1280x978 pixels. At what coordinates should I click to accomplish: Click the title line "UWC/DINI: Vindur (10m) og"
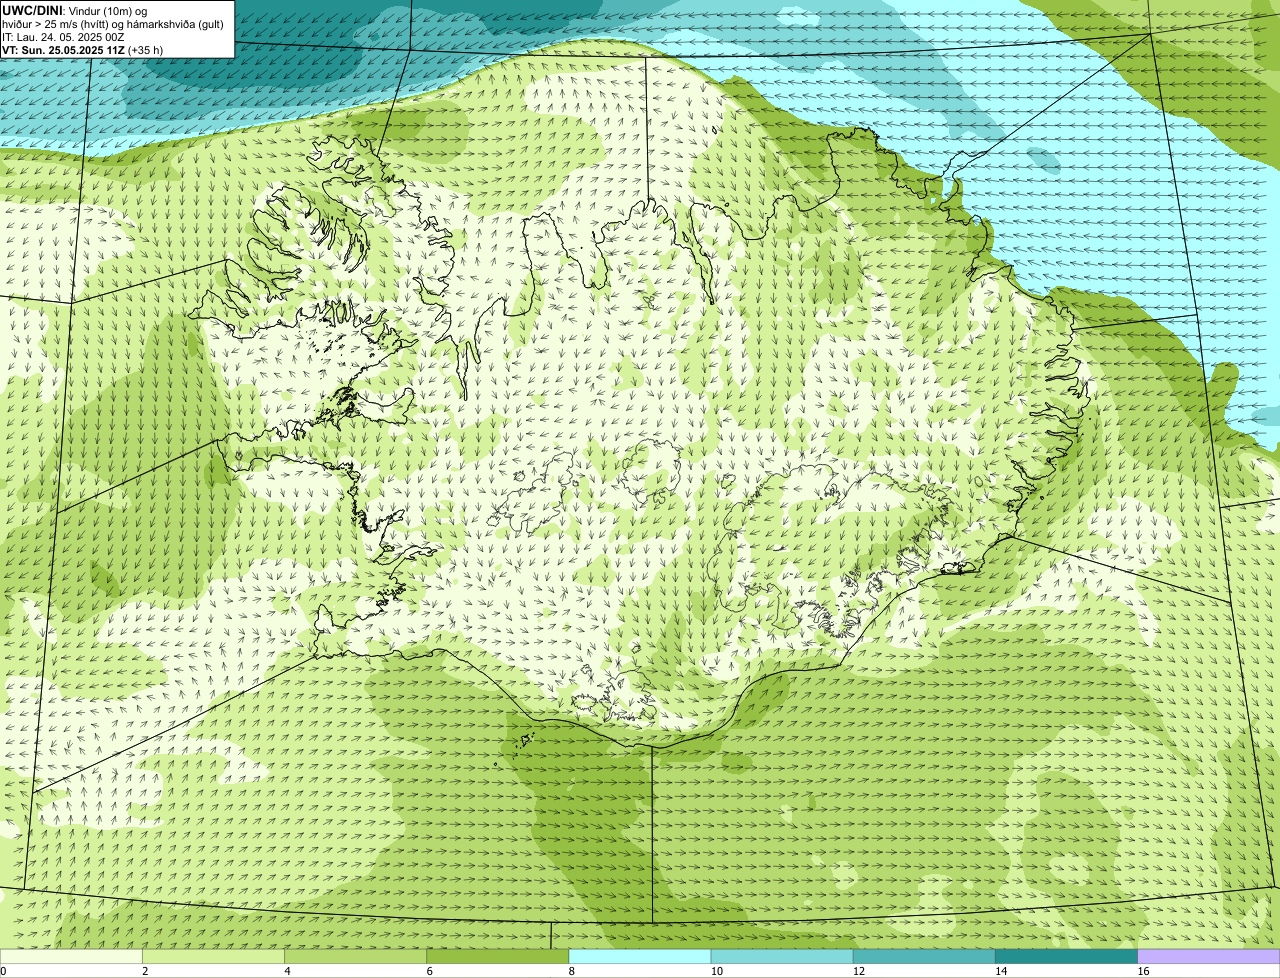pyautogui.click(x=74, y=11)
